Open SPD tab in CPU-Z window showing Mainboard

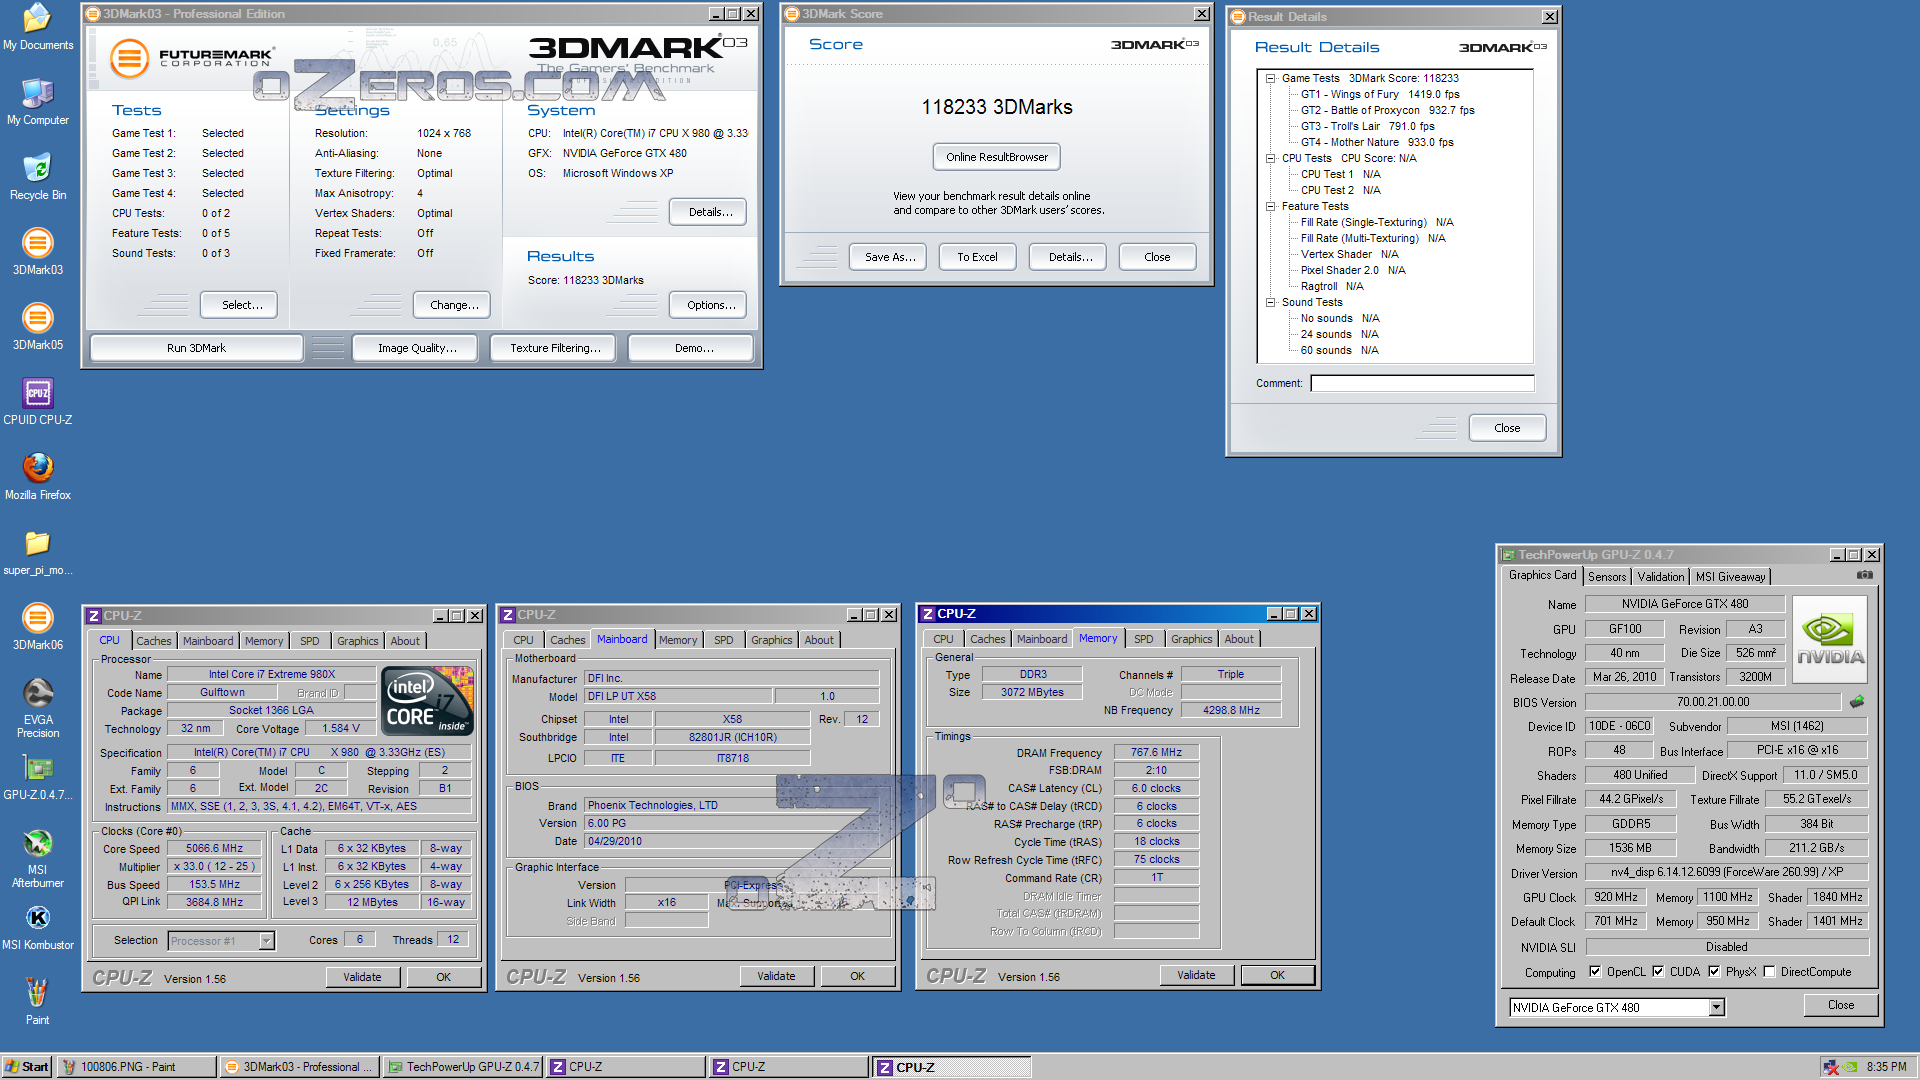[x=723, y=640]
